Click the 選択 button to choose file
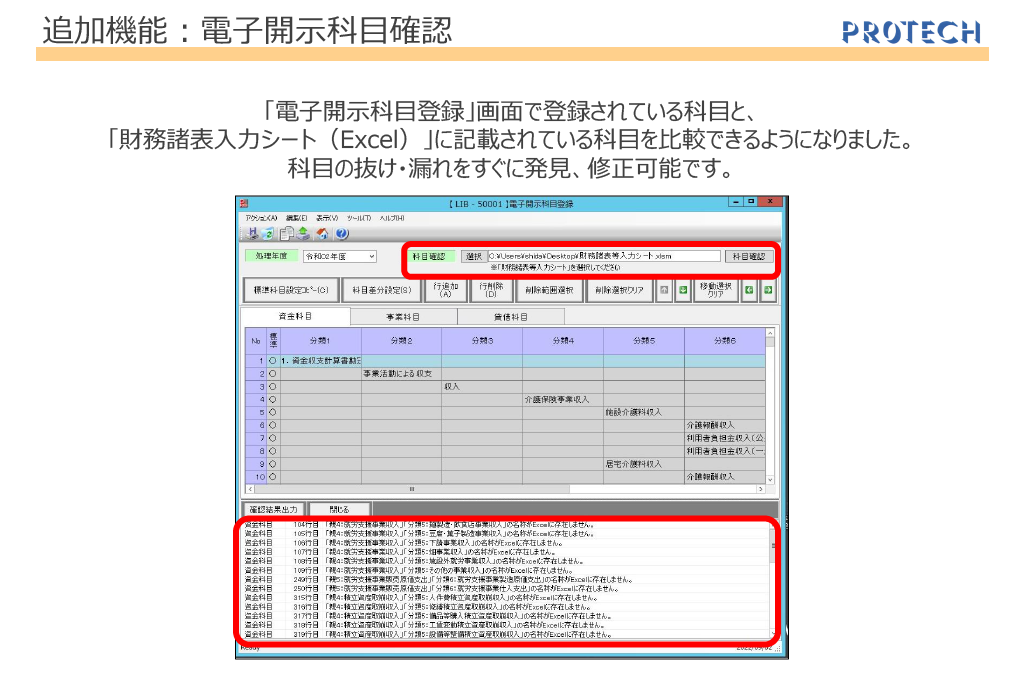Image resolution: width=1024 pixels, height=678 pixels. pyautogui.click(x=473, y=256)
